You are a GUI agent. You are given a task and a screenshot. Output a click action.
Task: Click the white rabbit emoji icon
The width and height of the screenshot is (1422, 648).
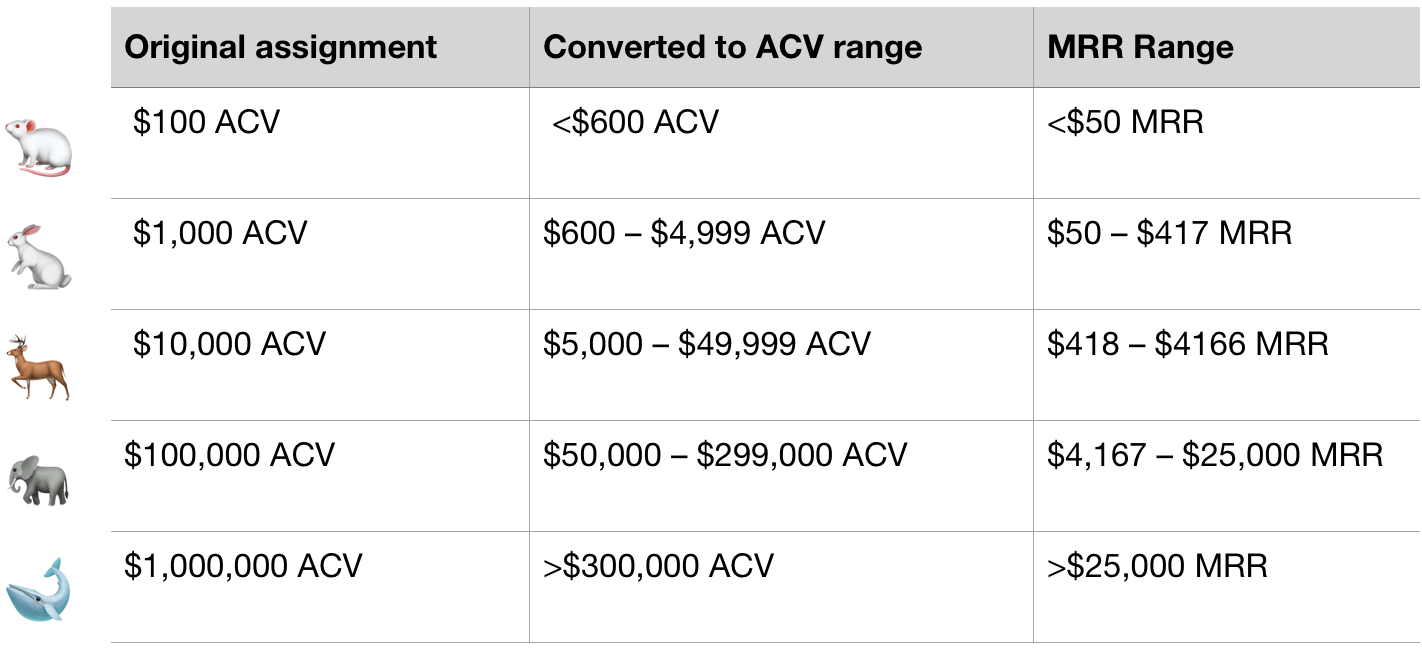click(39, 258)
